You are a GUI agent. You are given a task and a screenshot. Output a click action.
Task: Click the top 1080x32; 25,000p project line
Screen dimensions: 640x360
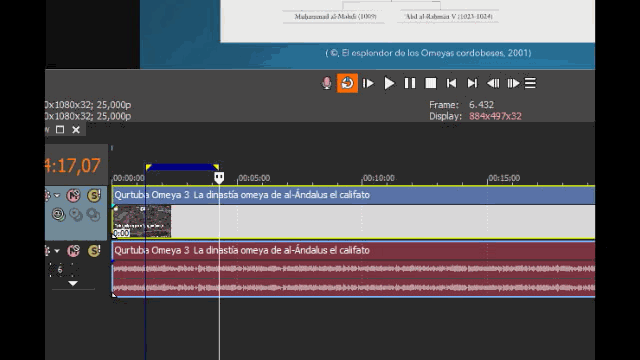pyautogui.click(x=88, y=105)
